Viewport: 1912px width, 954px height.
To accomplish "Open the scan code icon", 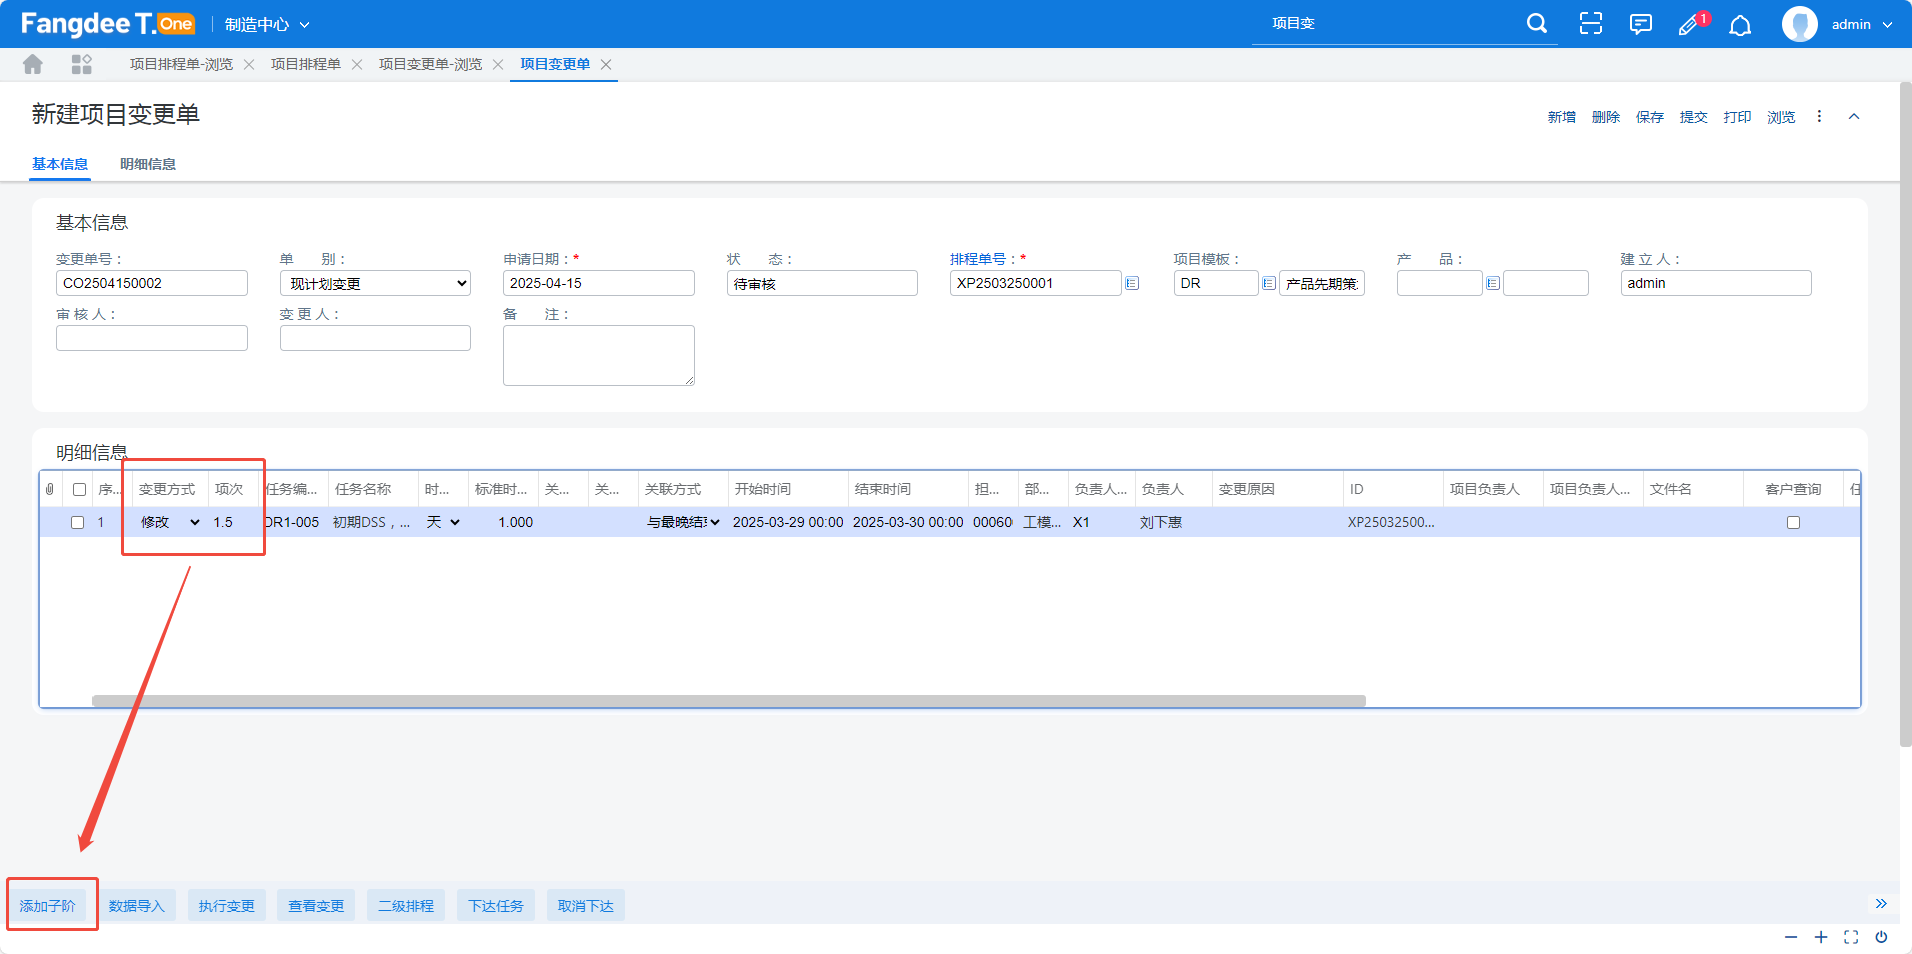I will coord(1590,24).
